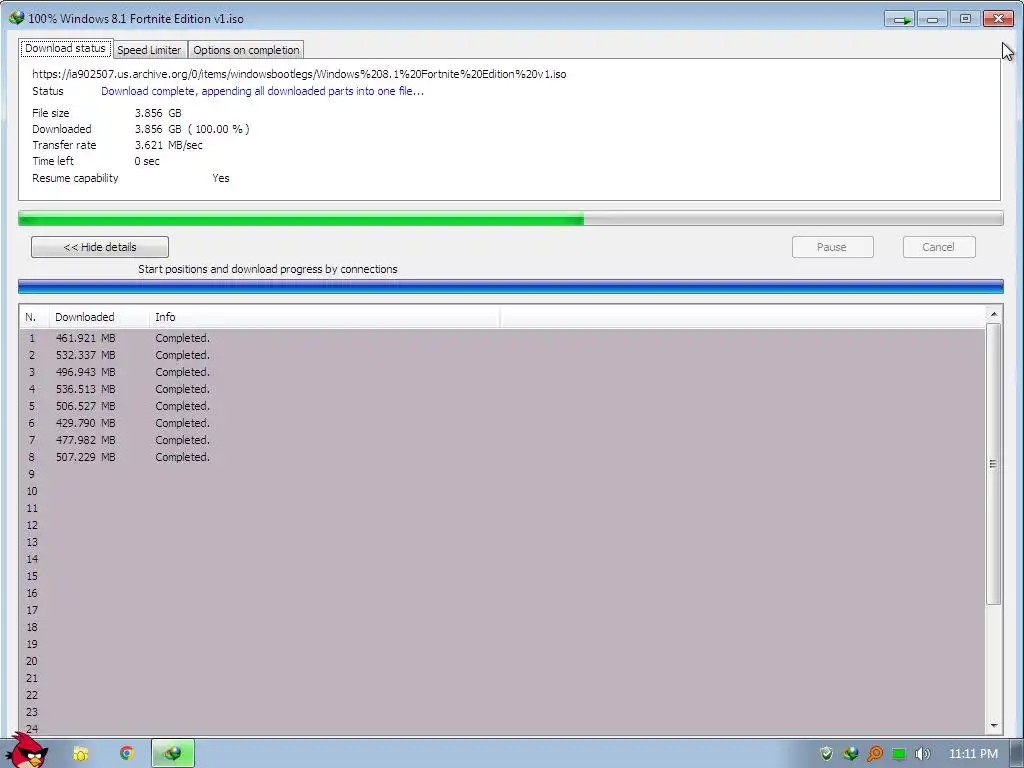1024x768 pixels.
Task: Open the Options on completion tab
Action: click(x=246, y=50)
